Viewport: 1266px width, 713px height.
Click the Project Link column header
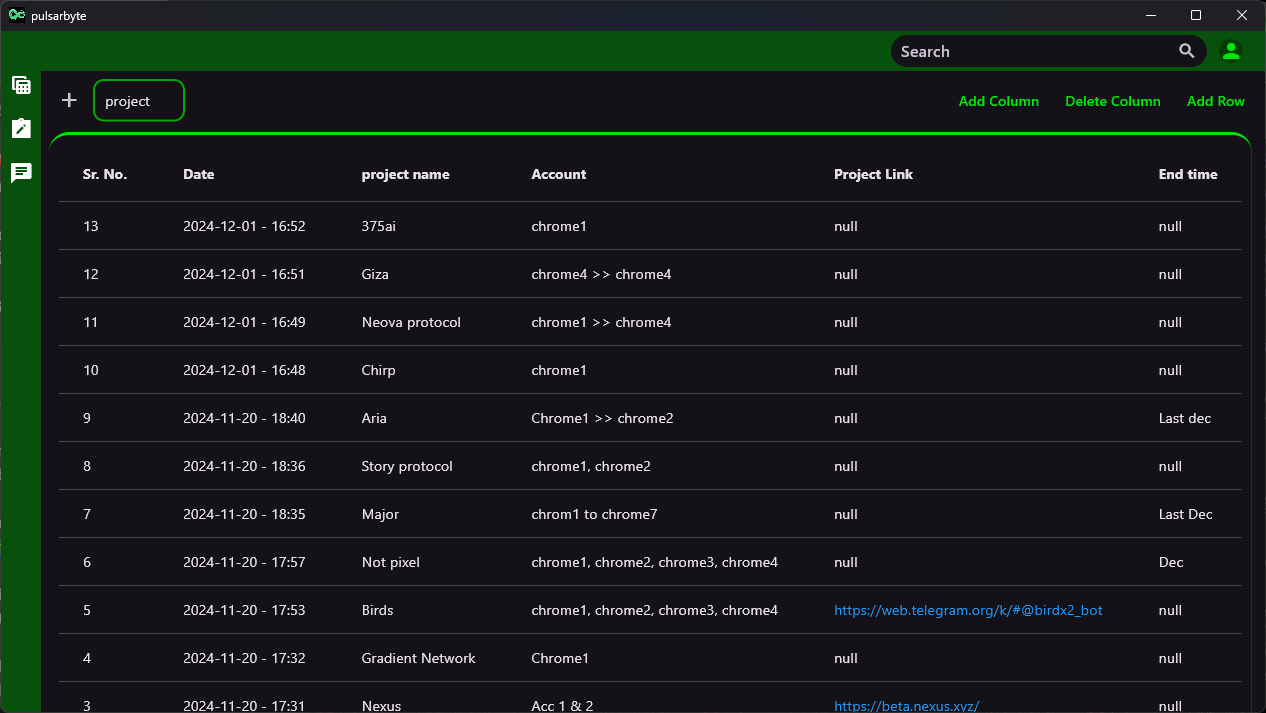coord(874,174)
